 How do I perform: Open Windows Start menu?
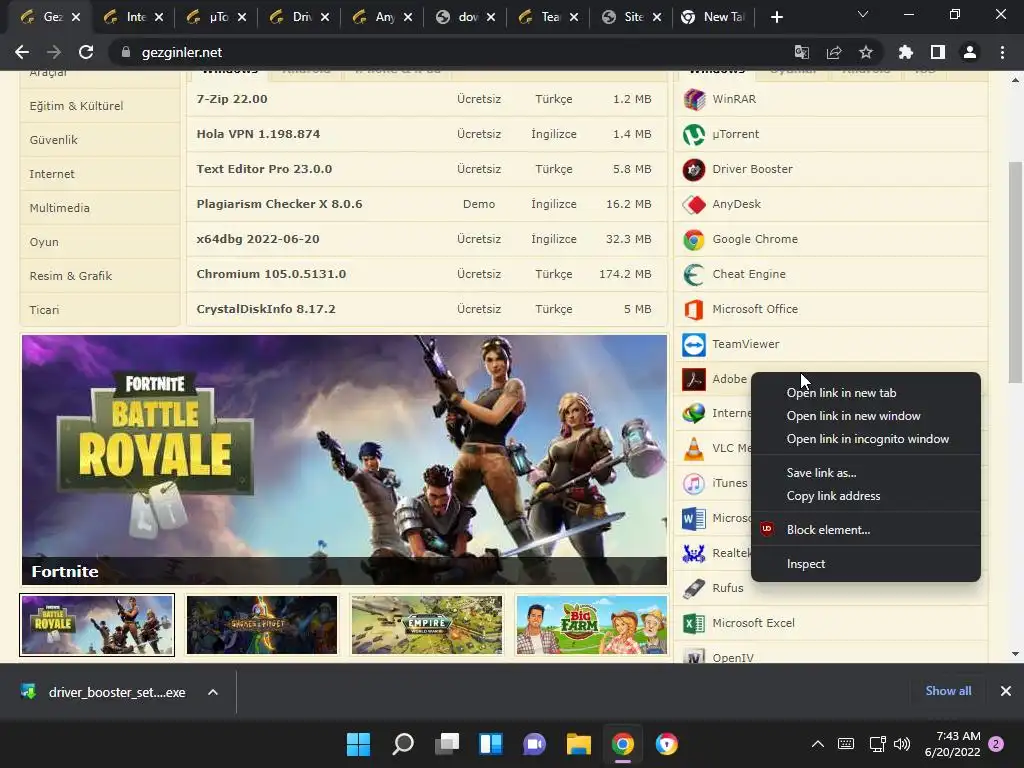click(x=358, y=744)
